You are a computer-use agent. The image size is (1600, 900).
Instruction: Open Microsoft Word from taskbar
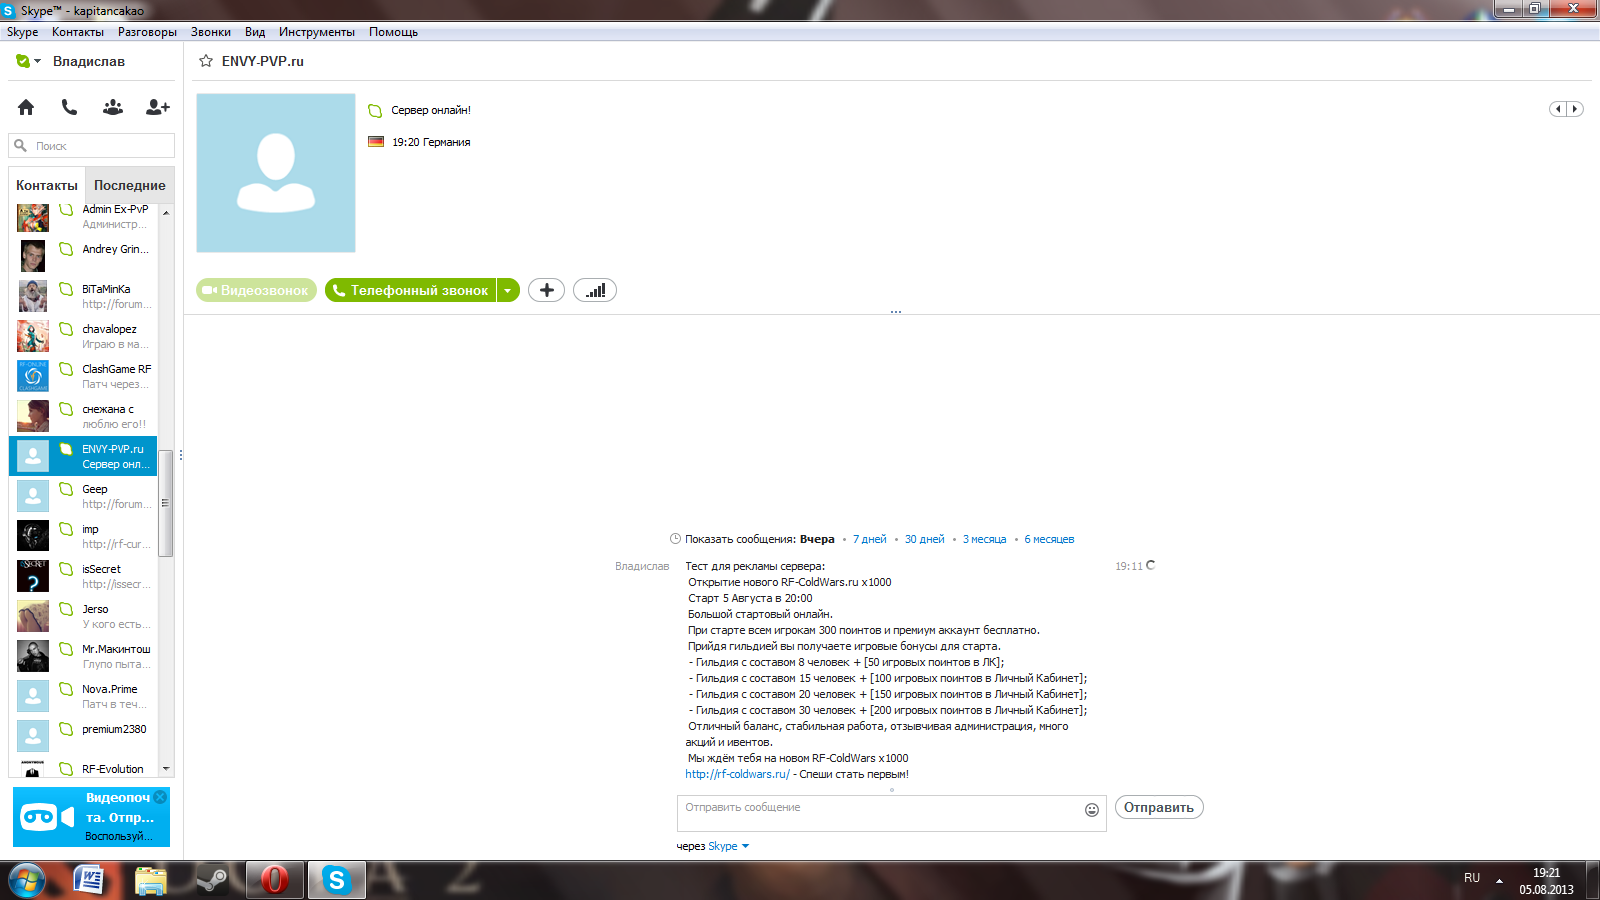90,880
